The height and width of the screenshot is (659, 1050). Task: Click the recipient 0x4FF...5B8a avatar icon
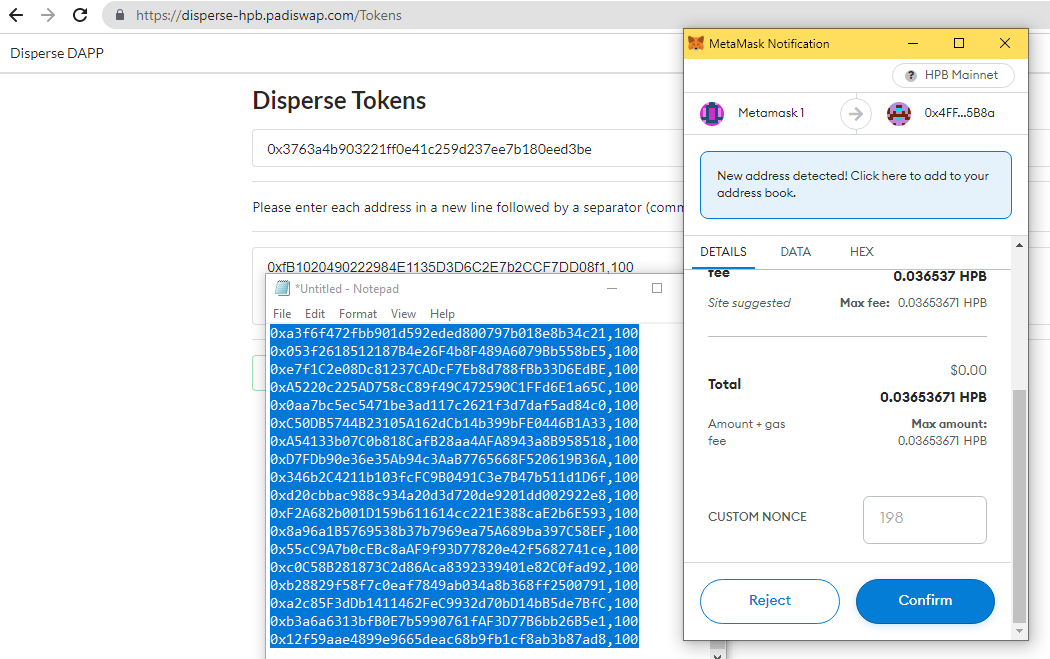coord(899,113)
